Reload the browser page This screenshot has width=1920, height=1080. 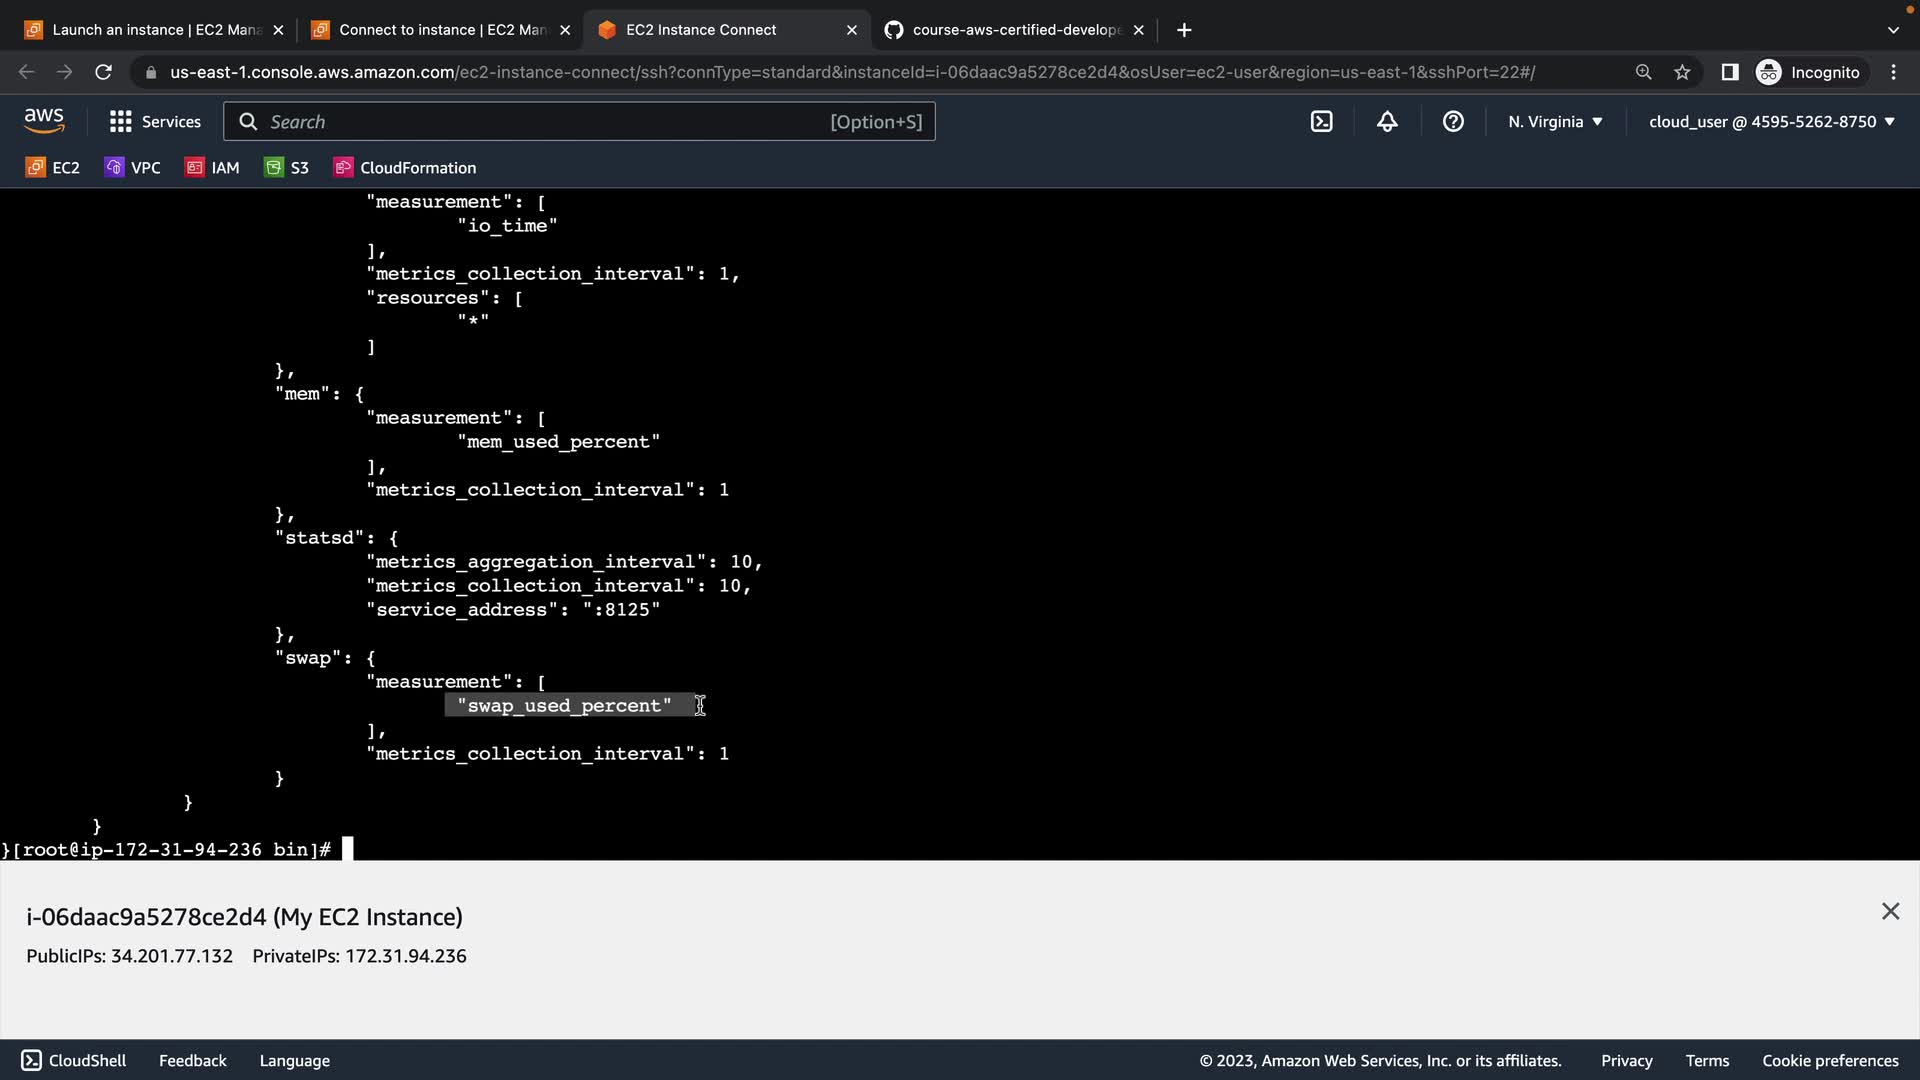pos(103,72)
